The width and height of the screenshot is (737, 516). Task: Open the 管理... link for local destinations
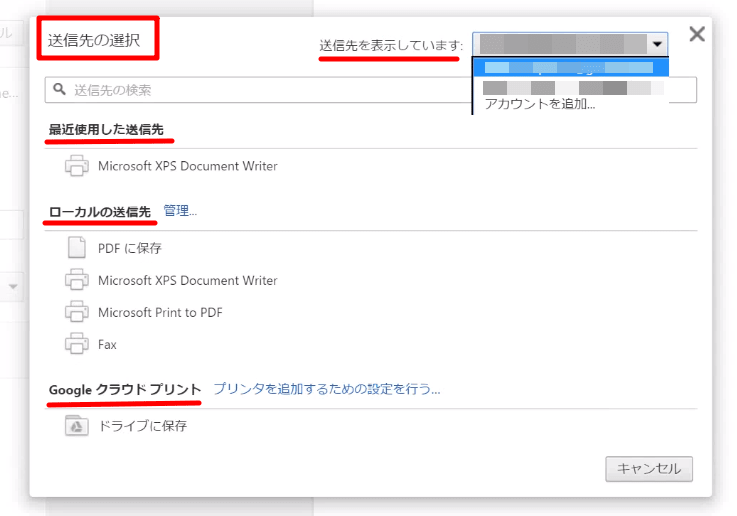180,211
